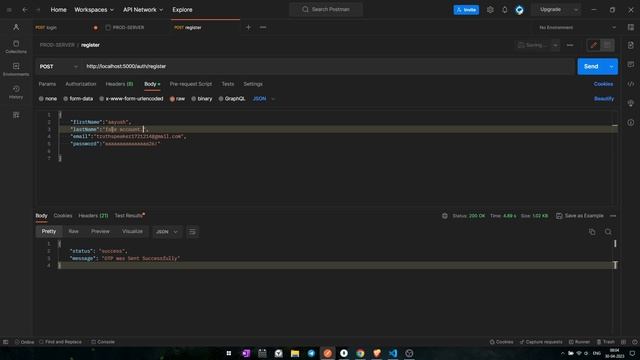
Task: Expand the Workspaces menu
Action: (x=94, y=9)
